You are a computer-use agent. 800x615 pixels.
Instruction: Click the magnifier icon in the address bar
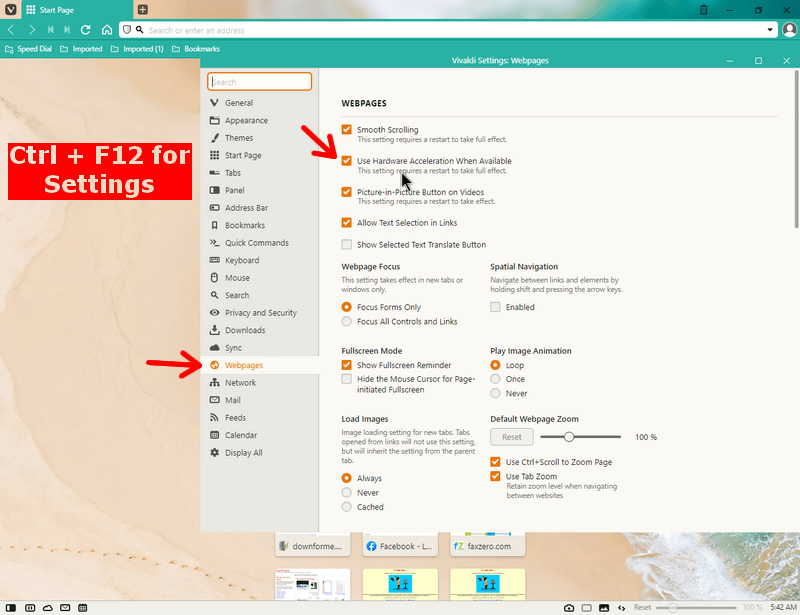[x=139, y=30]
